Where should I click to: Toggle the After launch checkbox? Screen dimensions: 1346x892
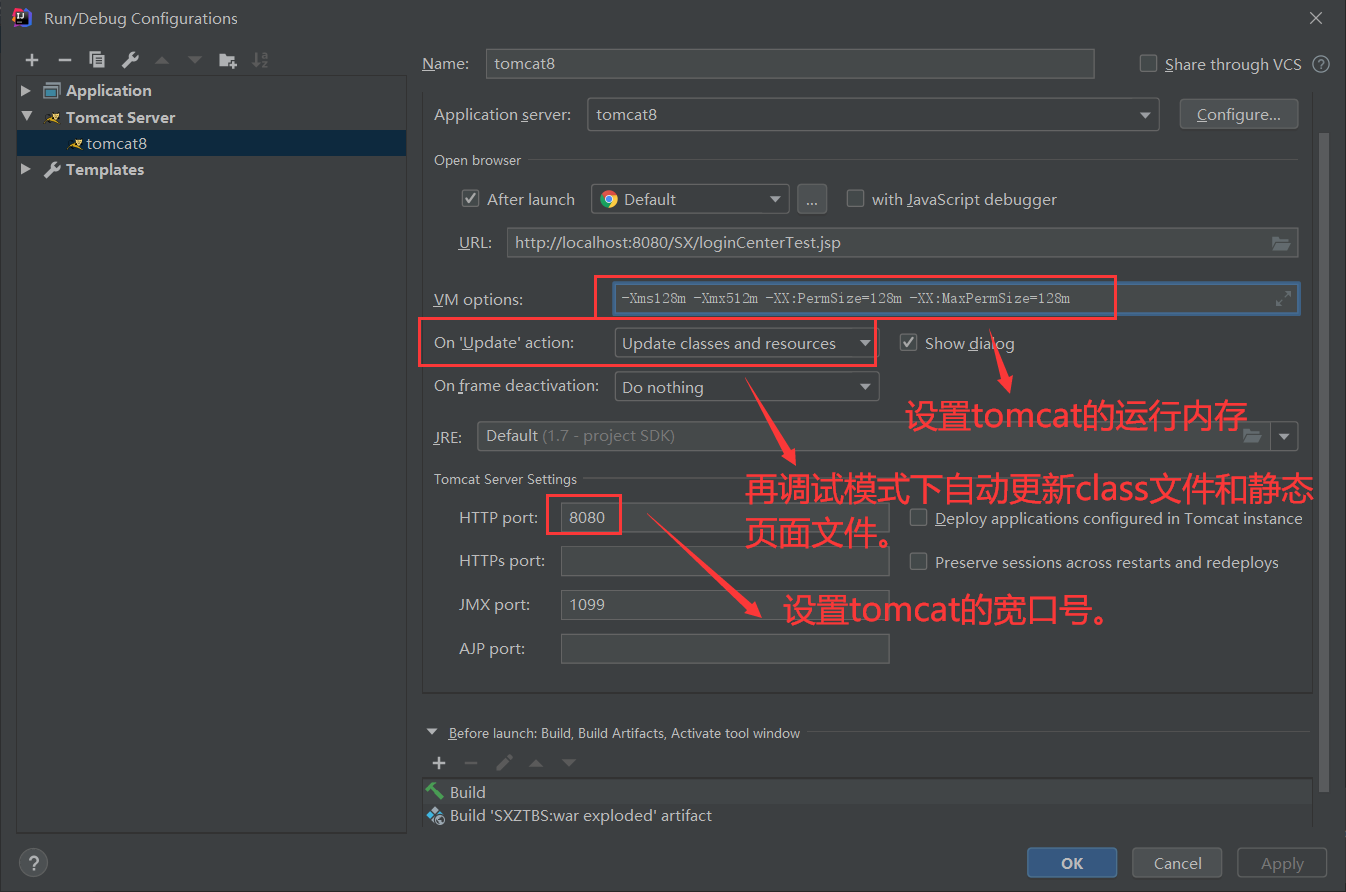click(x=470, y=198)
